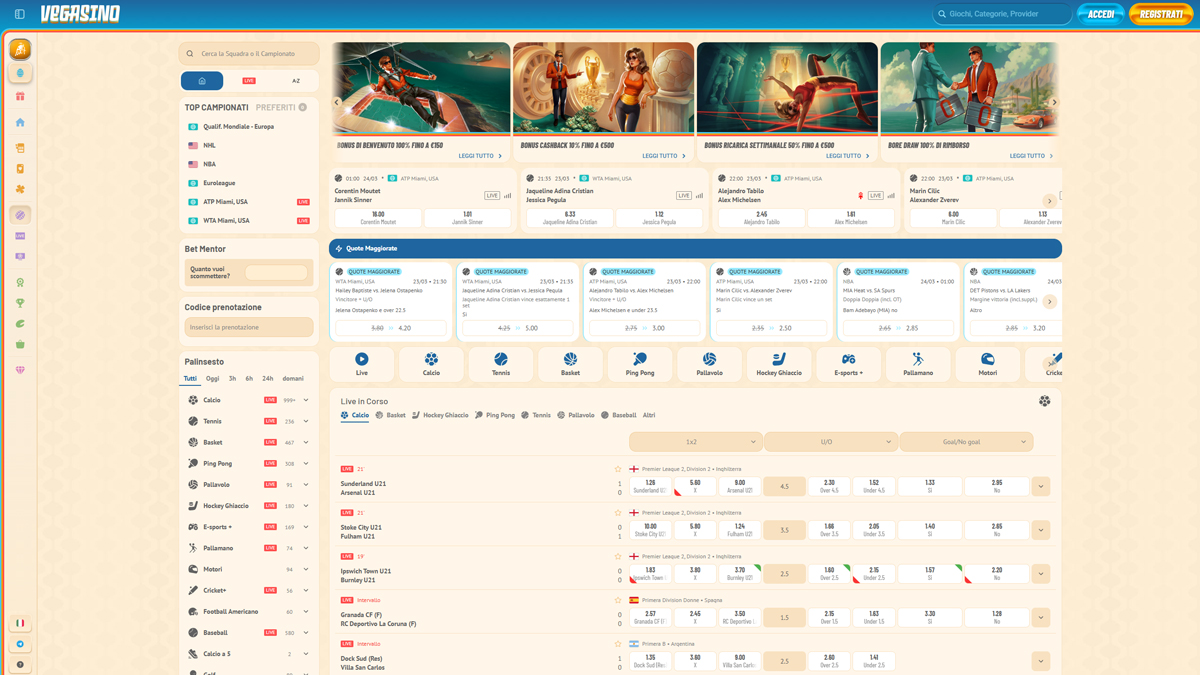Open the gift promotions icon in sidebar
1200x675 pixels.
pos(20,97)
